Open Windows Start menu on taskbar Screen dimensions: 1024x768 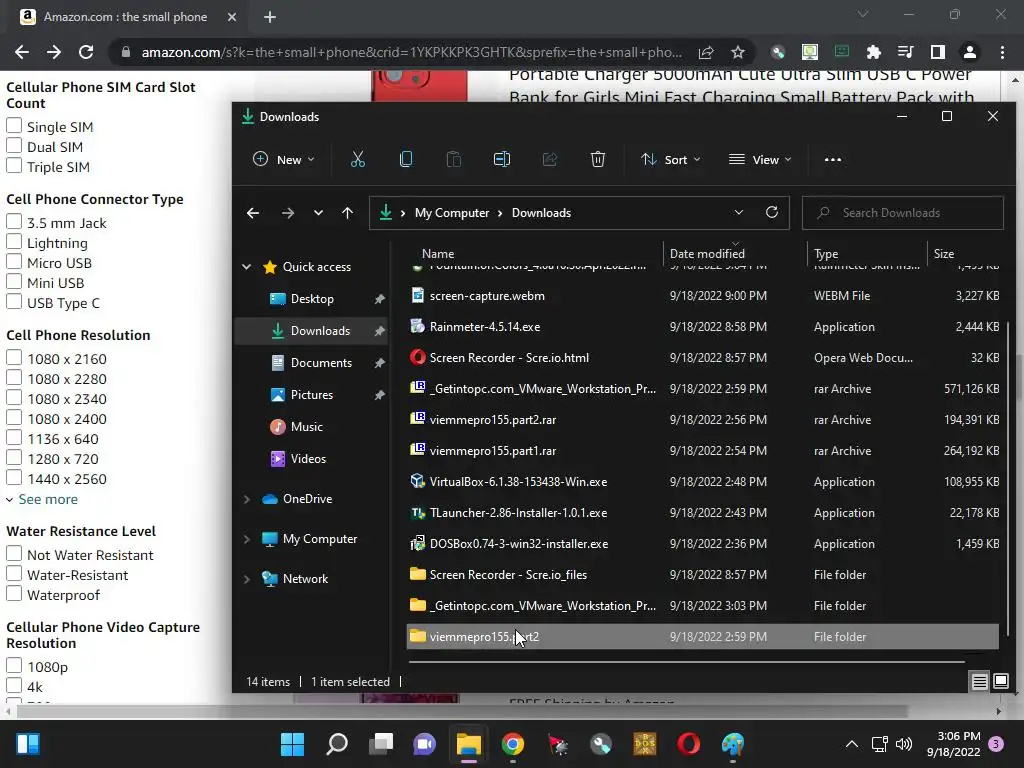pos(292,744)
